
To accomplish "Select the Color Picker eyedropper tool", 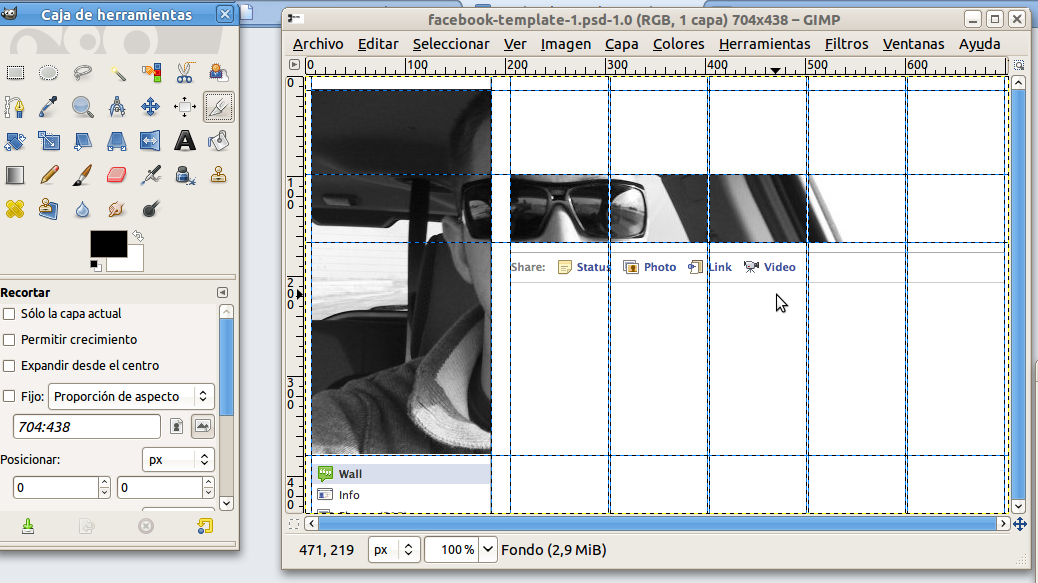I will coord(49,107).
